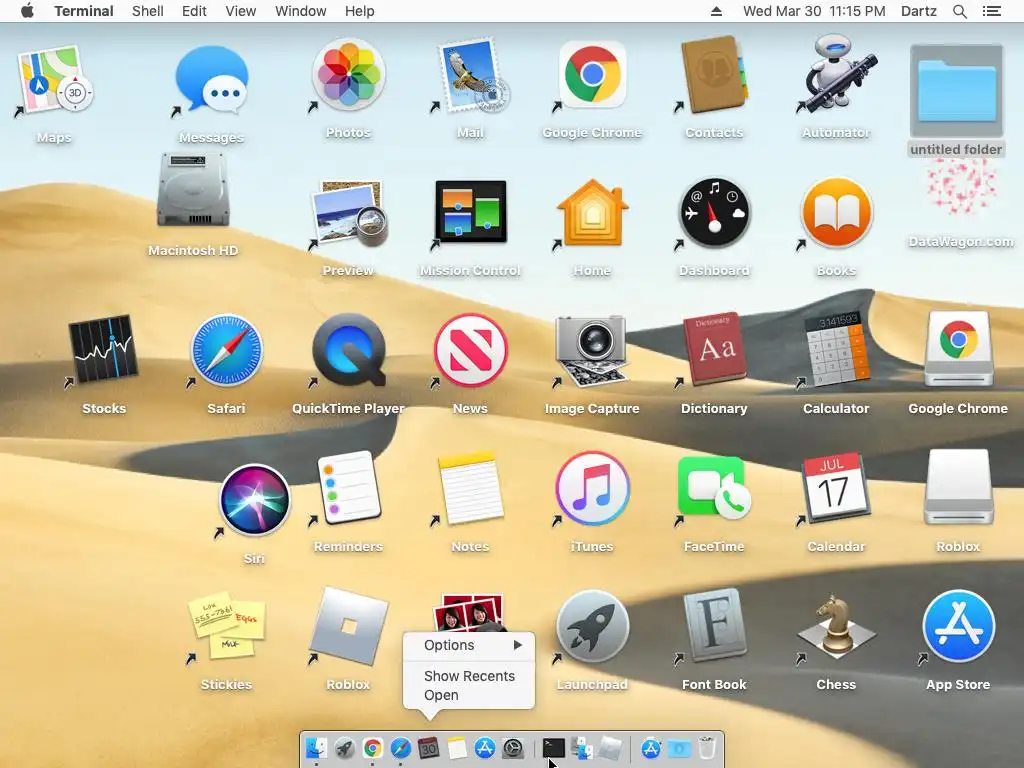Open the FaceTime app icon

click(x=714, y=488)
